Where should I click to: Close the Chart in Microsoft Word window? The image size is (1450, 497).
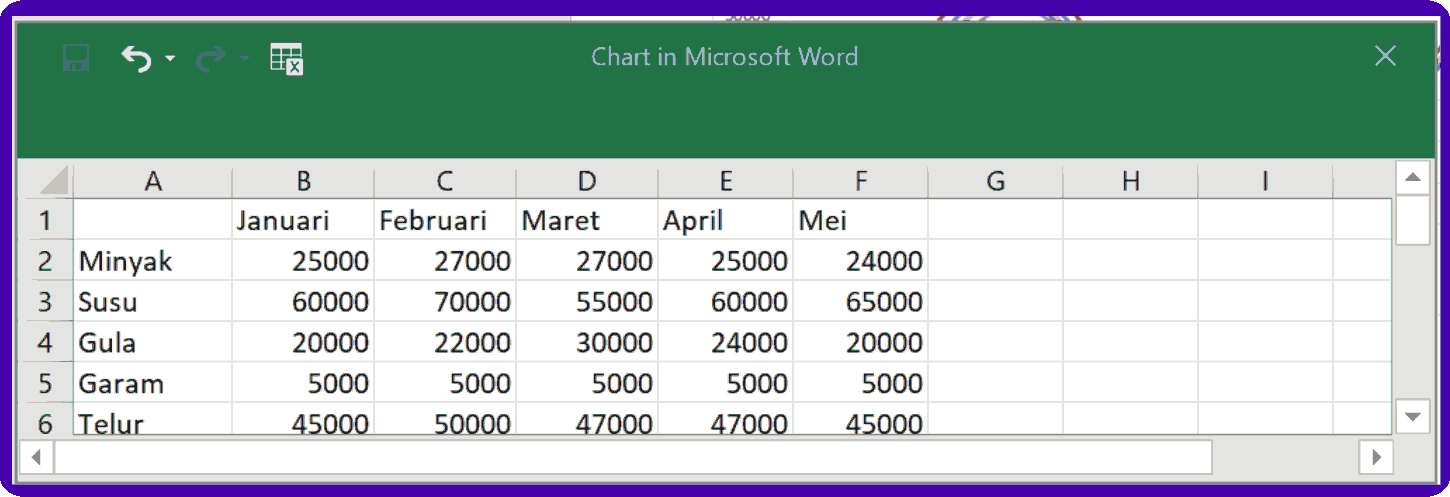click(x=1385, y=57)
